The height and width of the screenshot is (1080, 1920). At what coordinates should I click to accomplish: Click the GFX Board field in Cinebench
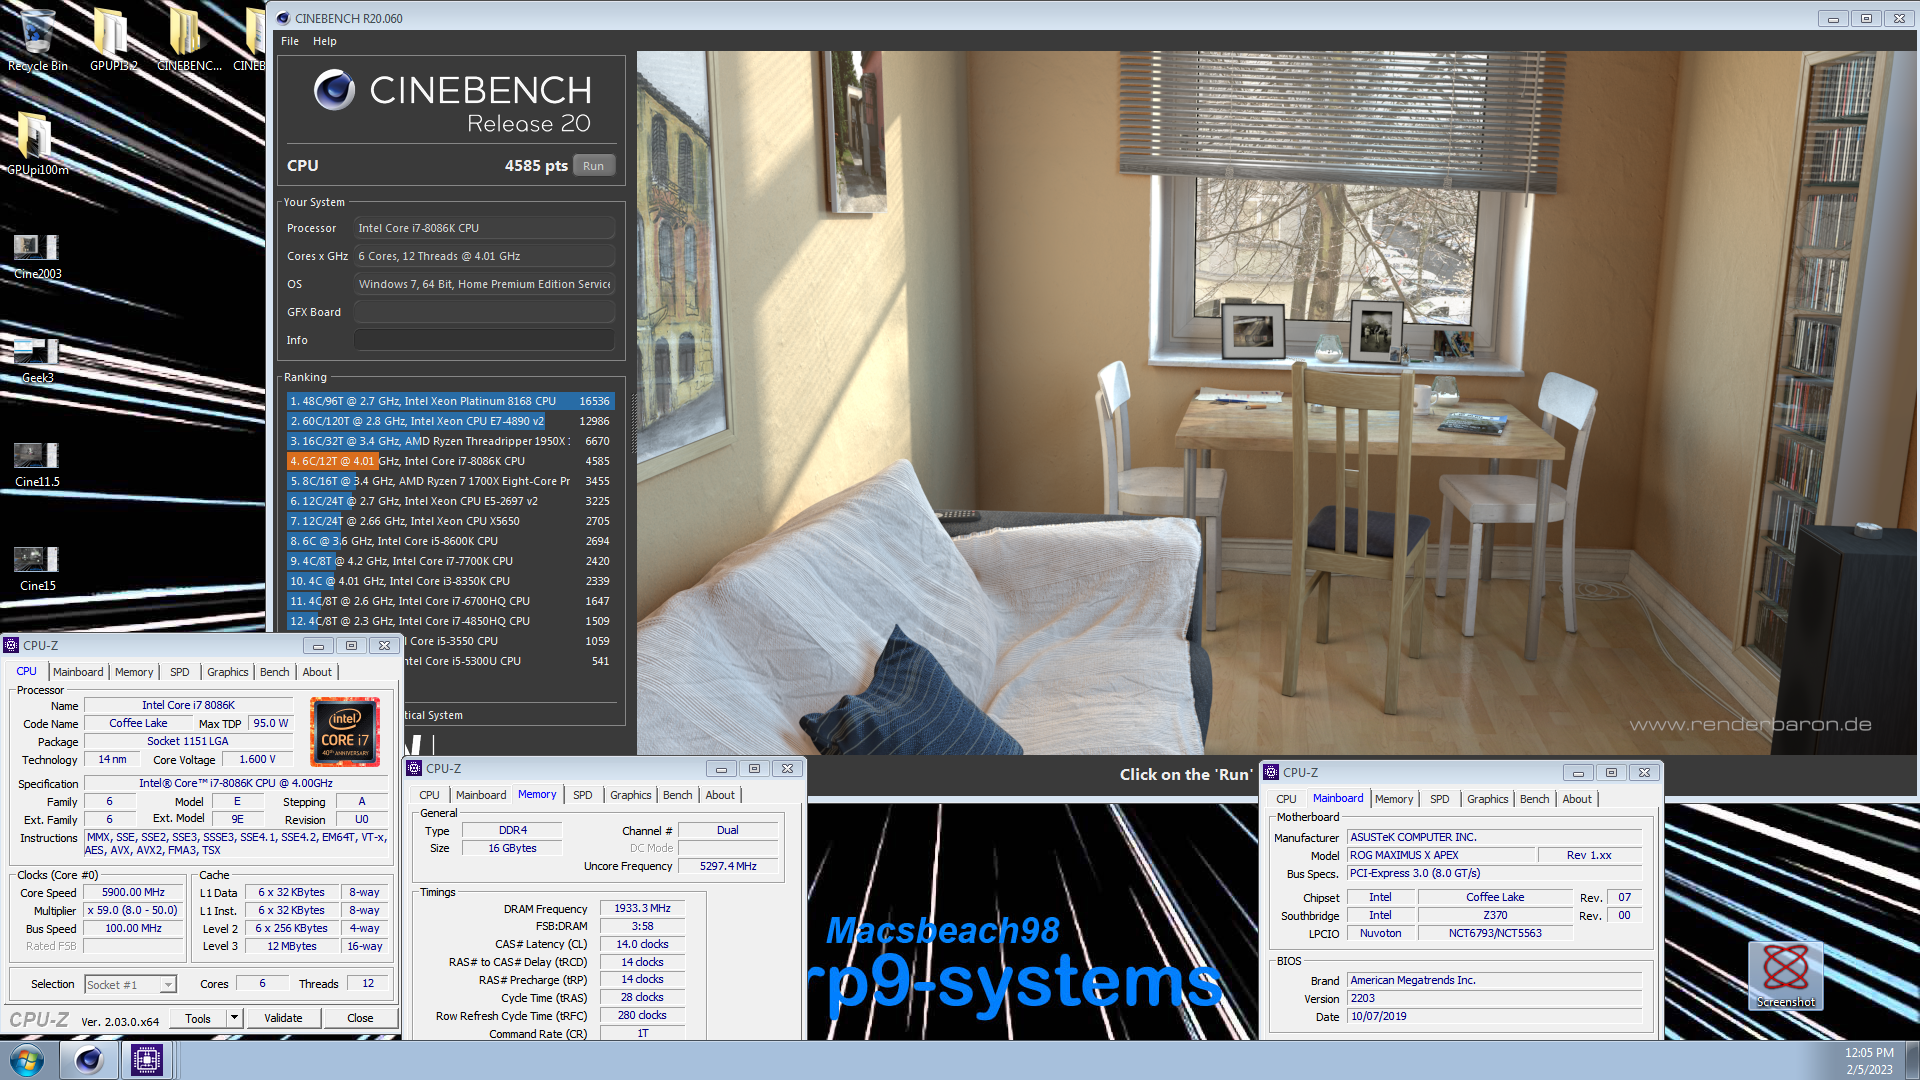pos(484,312)
